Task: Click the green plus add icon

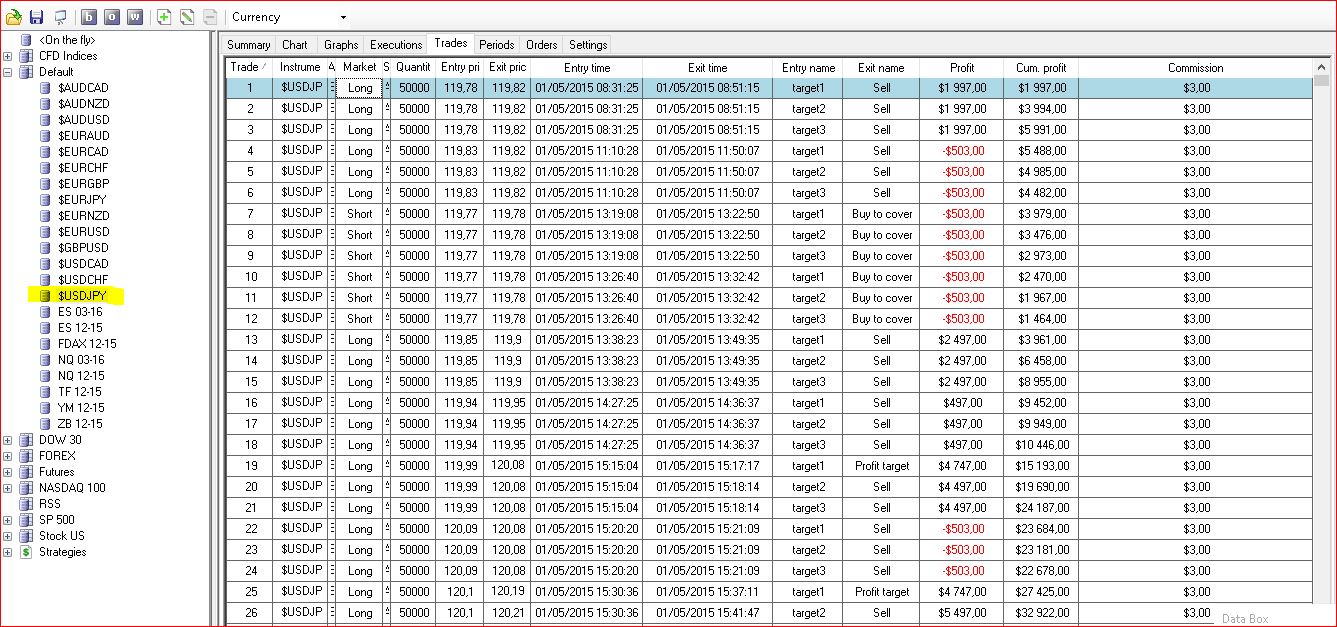Action: (x=164, y=17)
